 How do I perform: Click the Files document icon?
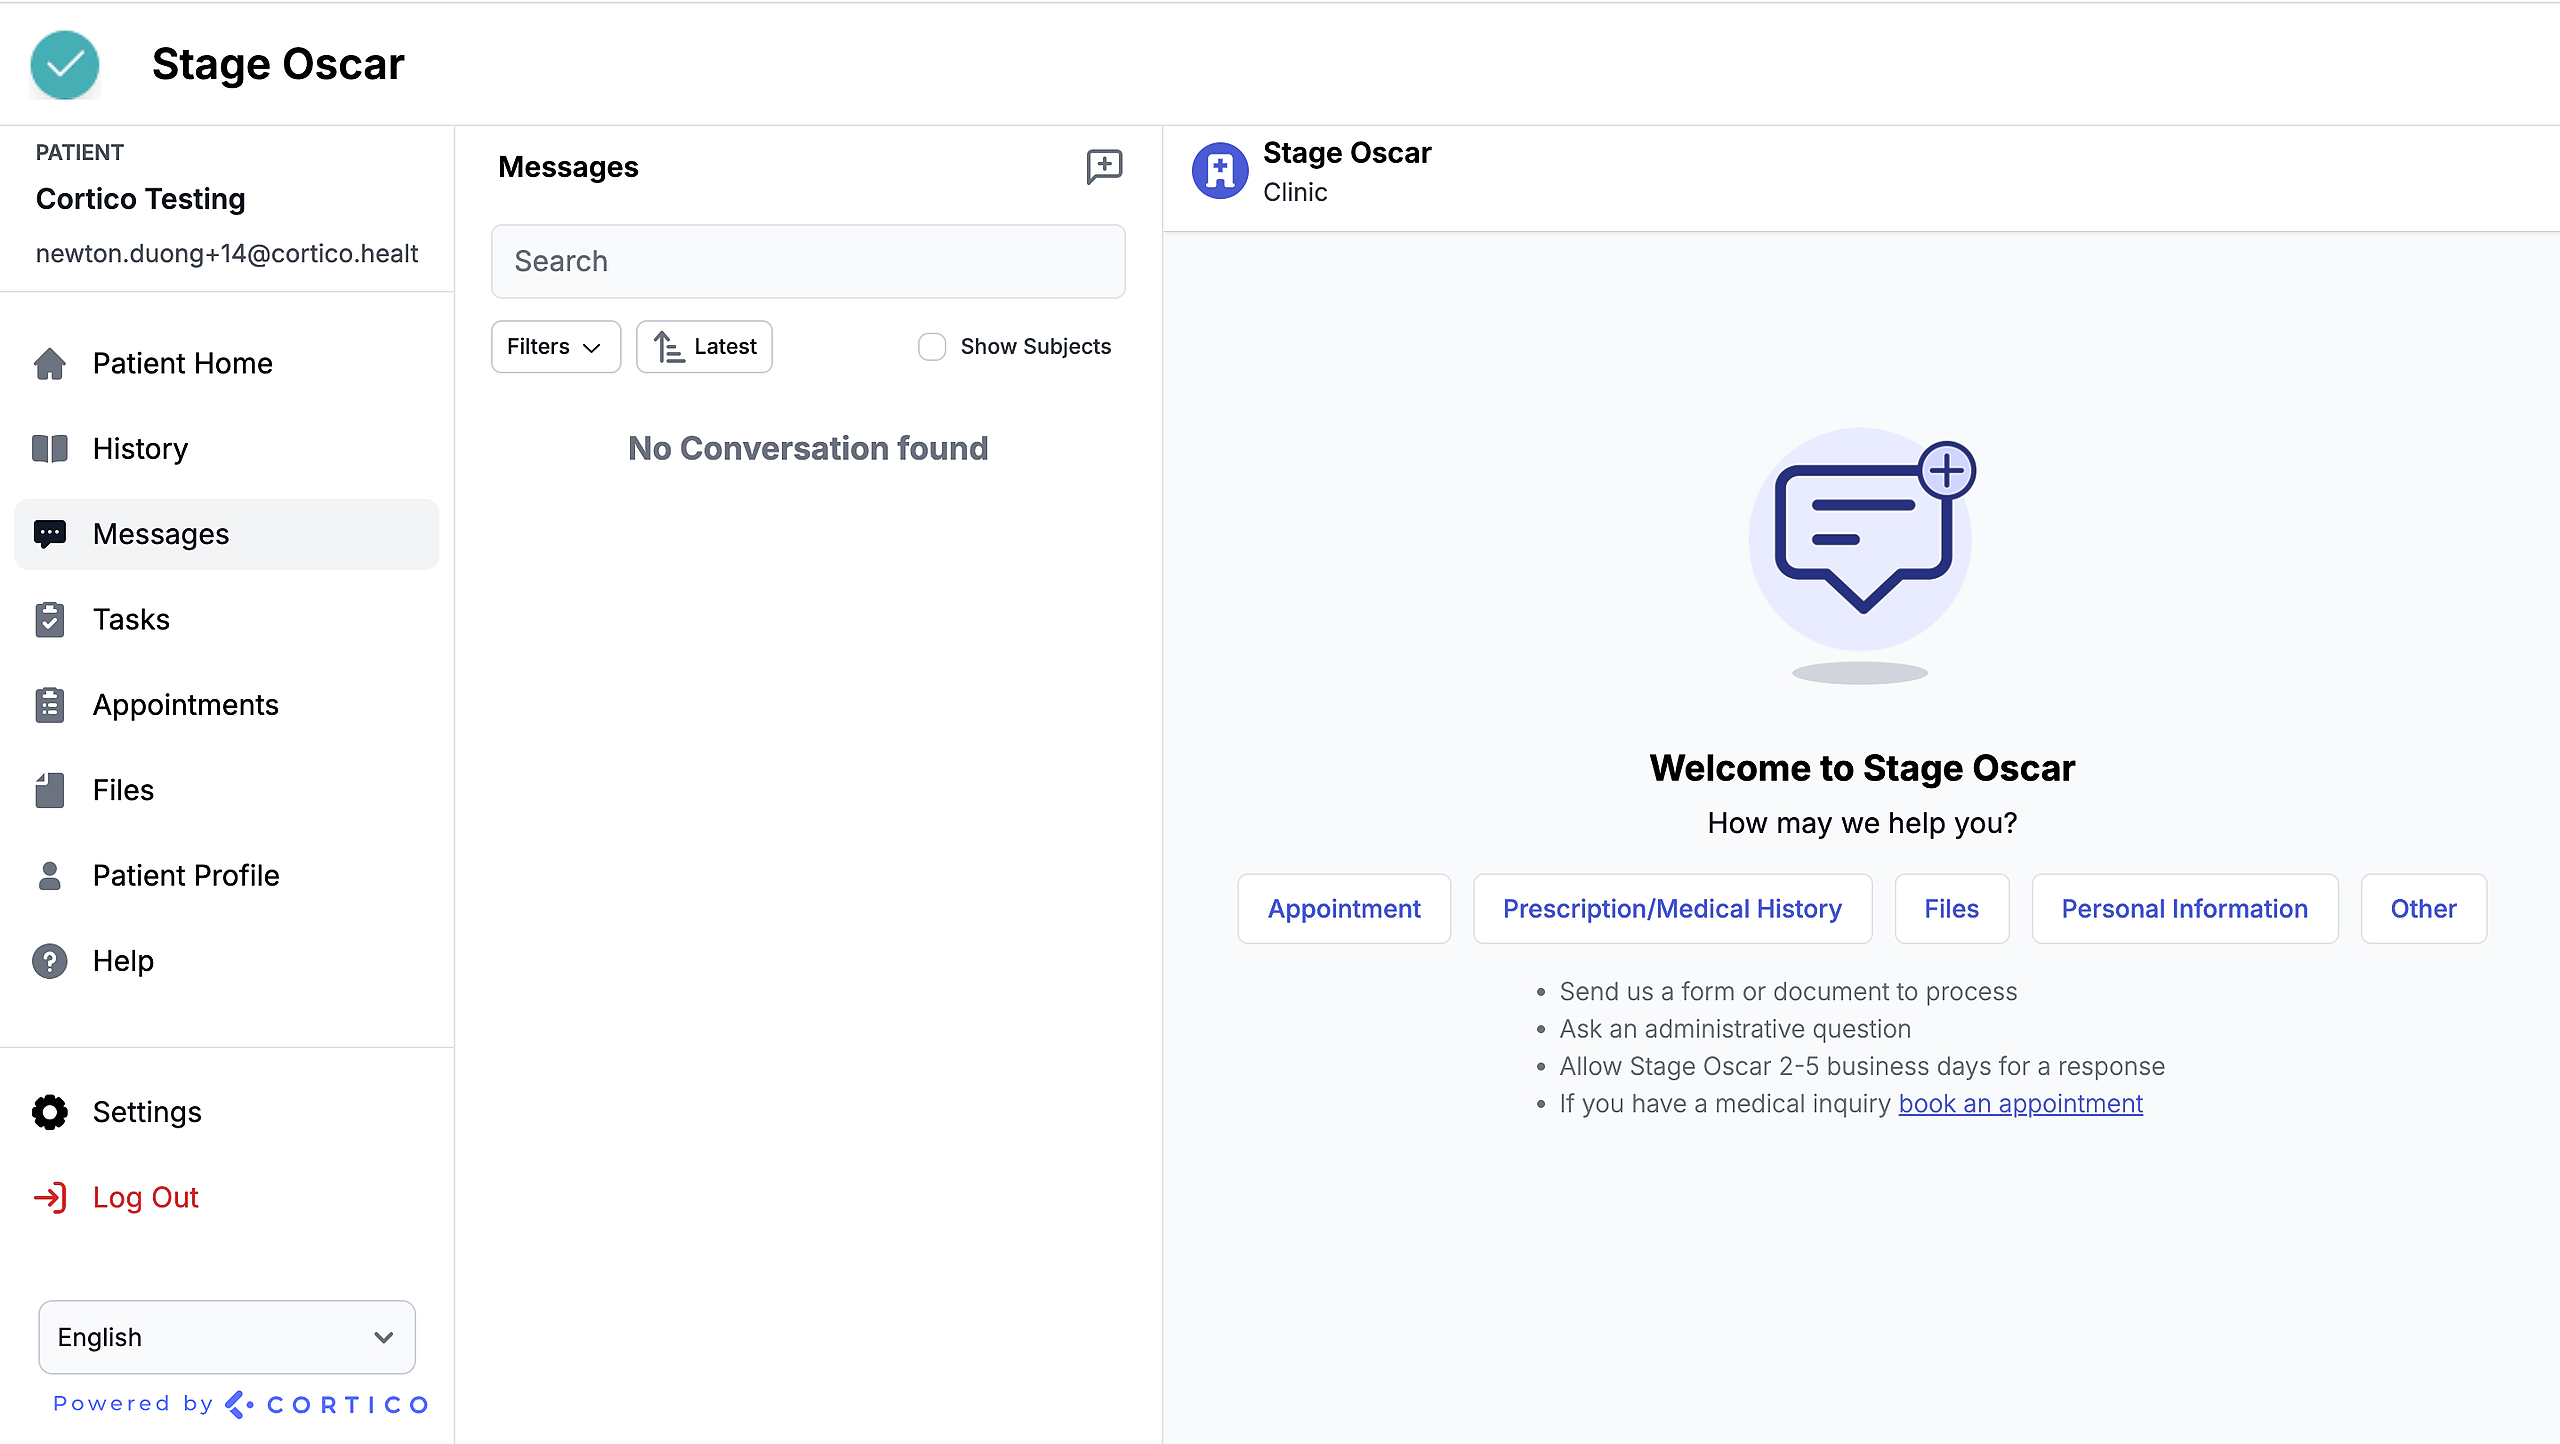click(49, 790)
